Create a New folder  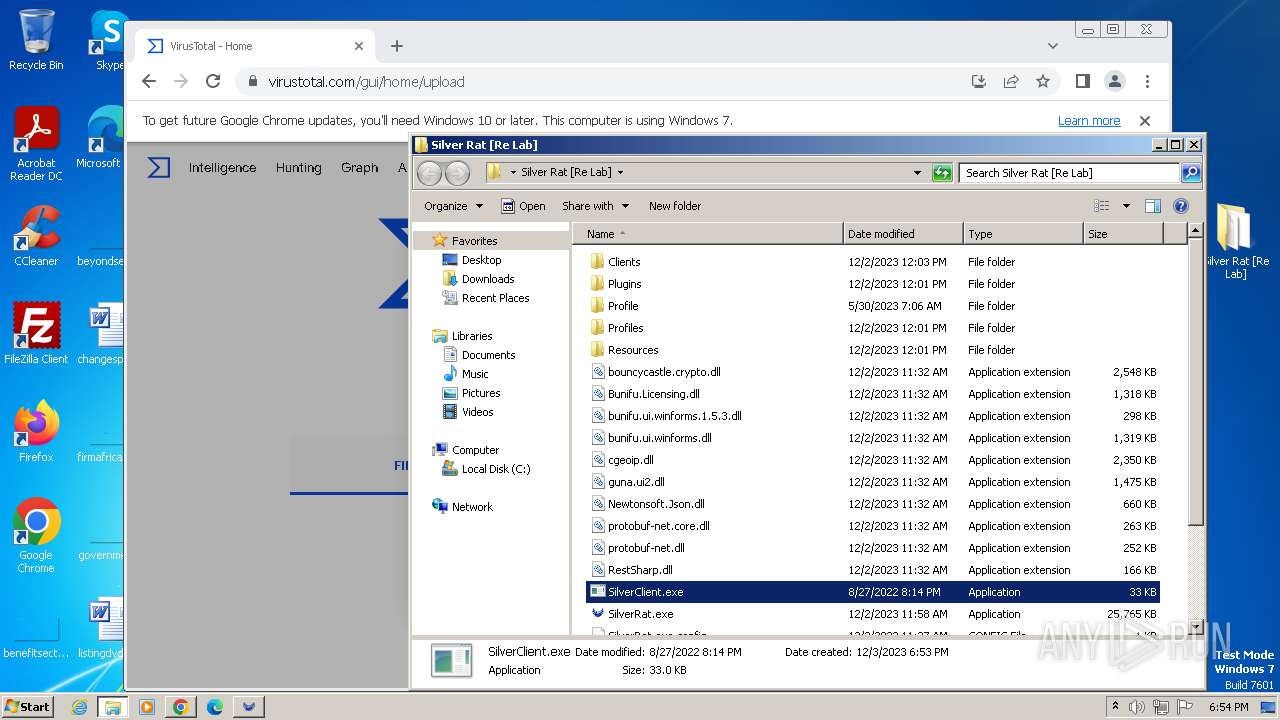click(x=675, y=206)
